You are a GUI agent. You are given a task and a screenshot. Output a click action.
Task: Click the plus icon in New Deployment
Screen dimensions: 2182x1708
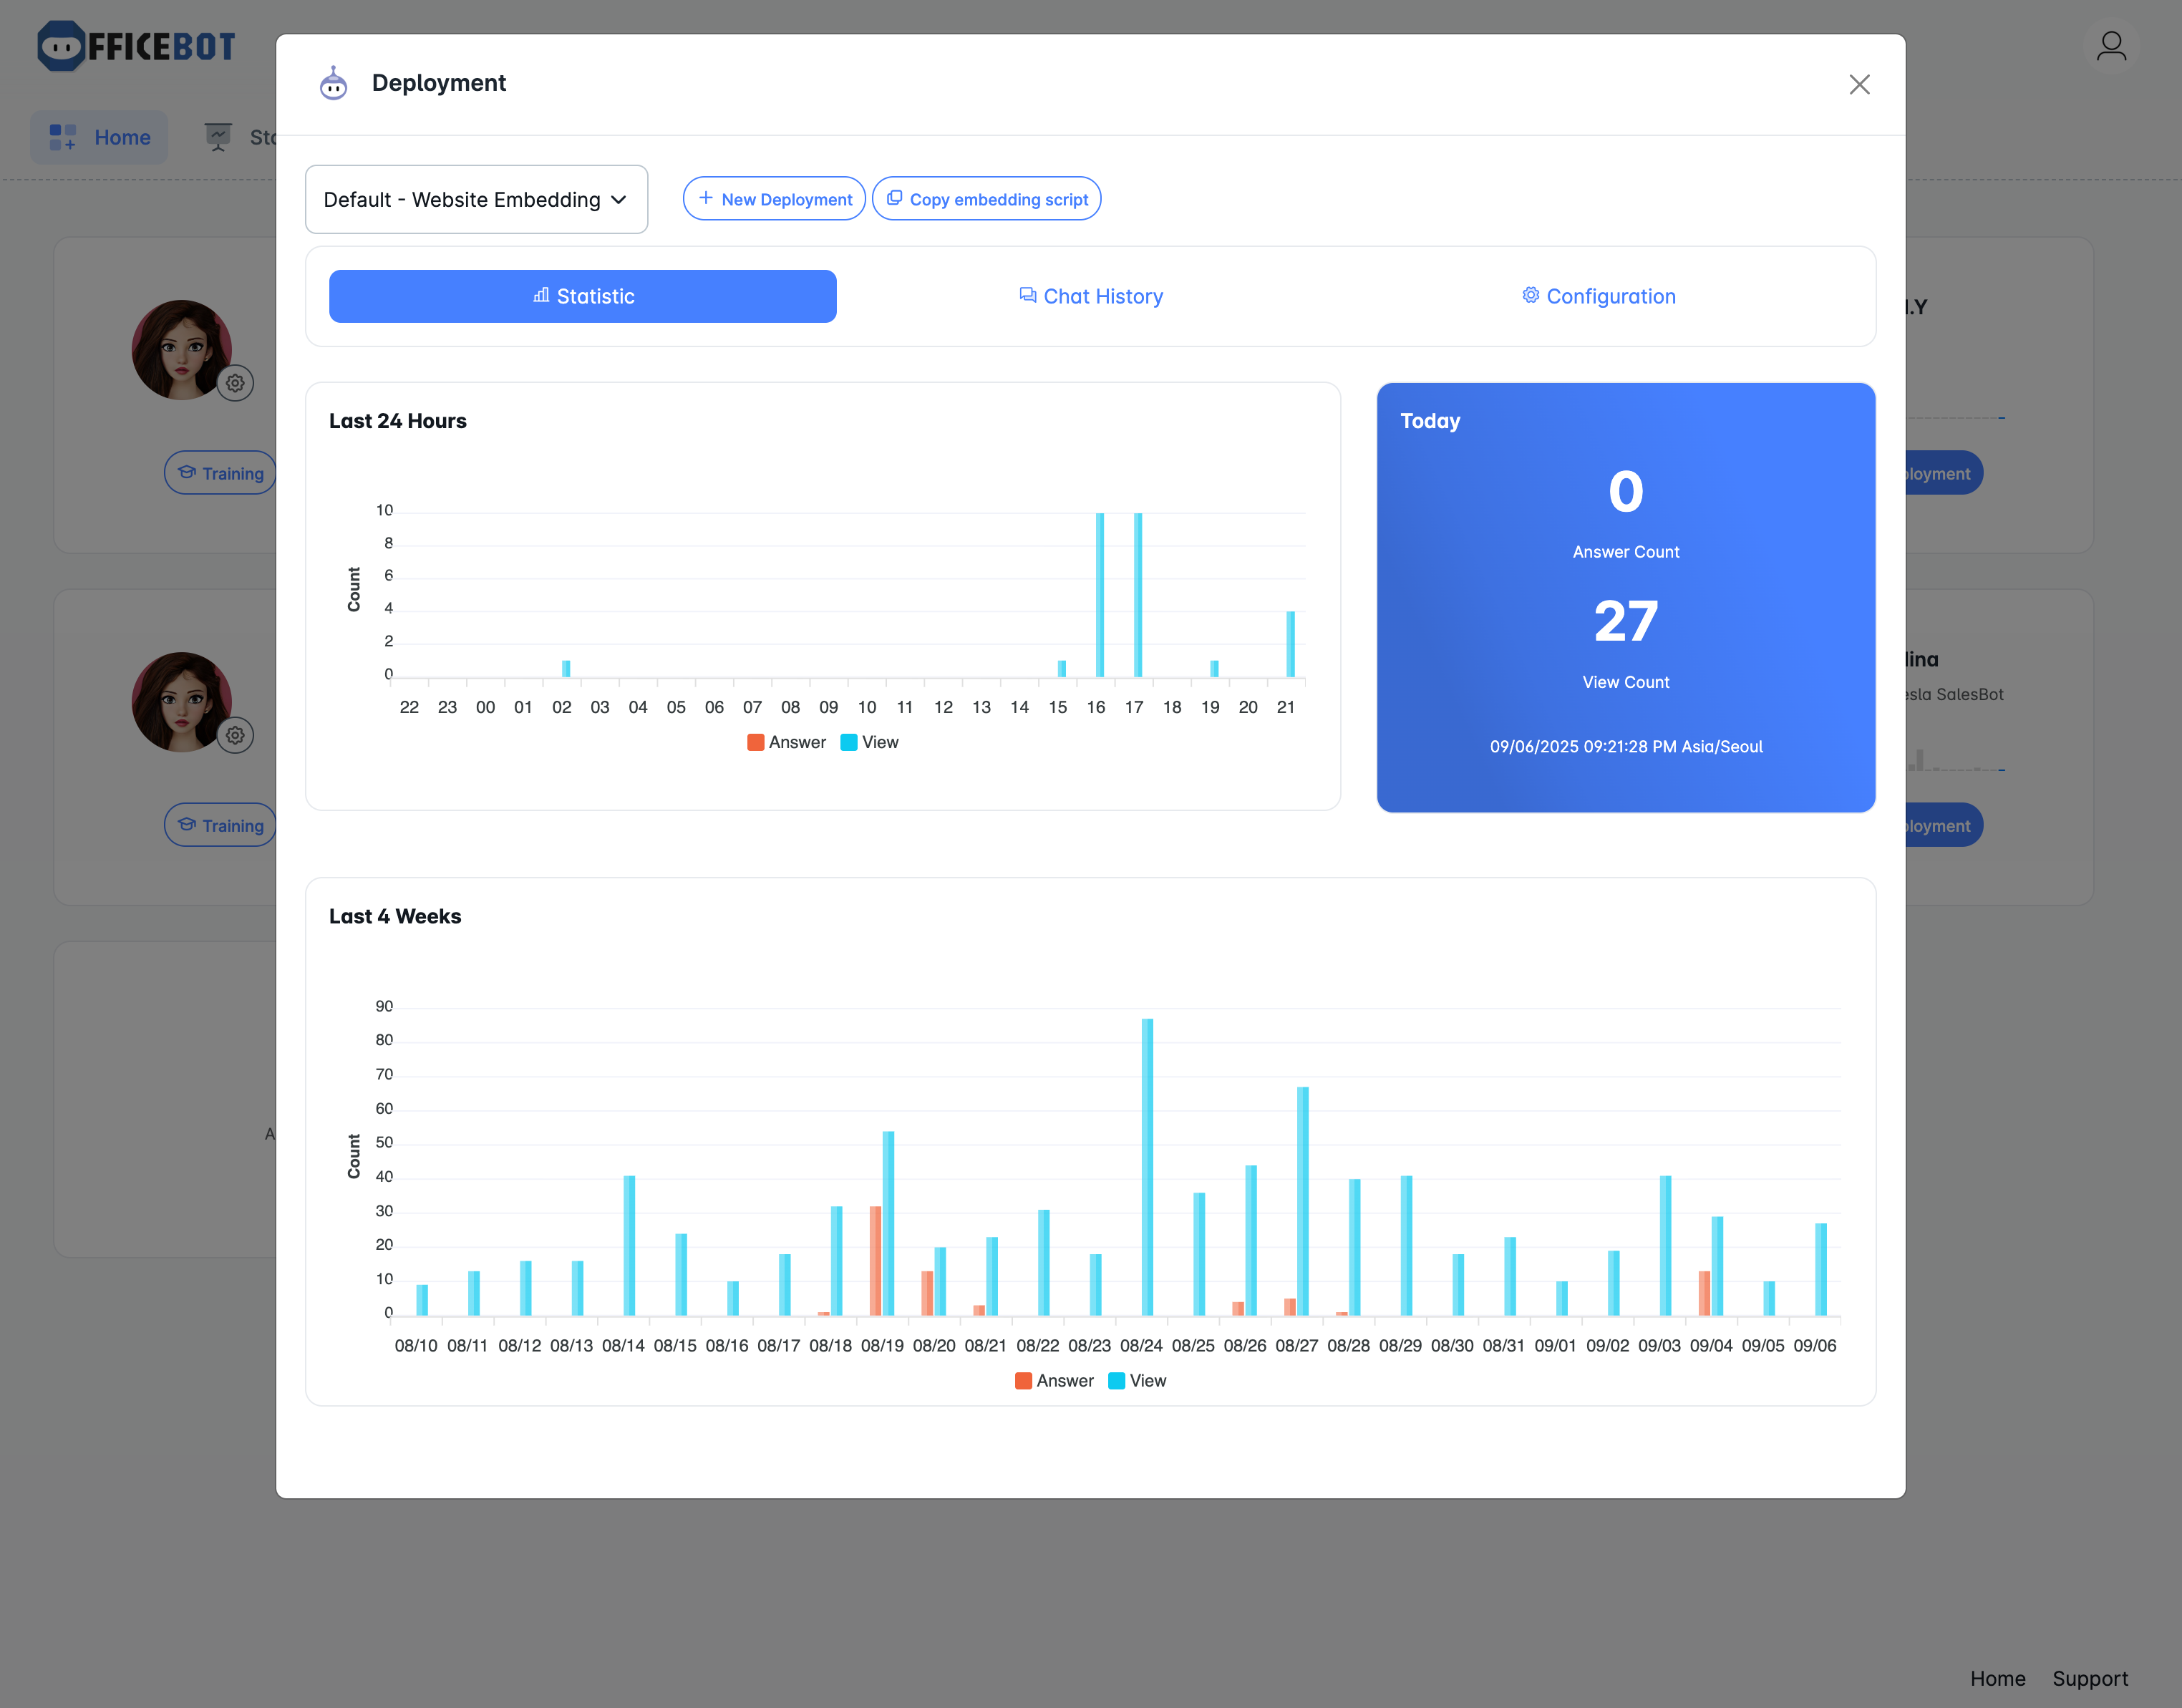click(706, 198)
